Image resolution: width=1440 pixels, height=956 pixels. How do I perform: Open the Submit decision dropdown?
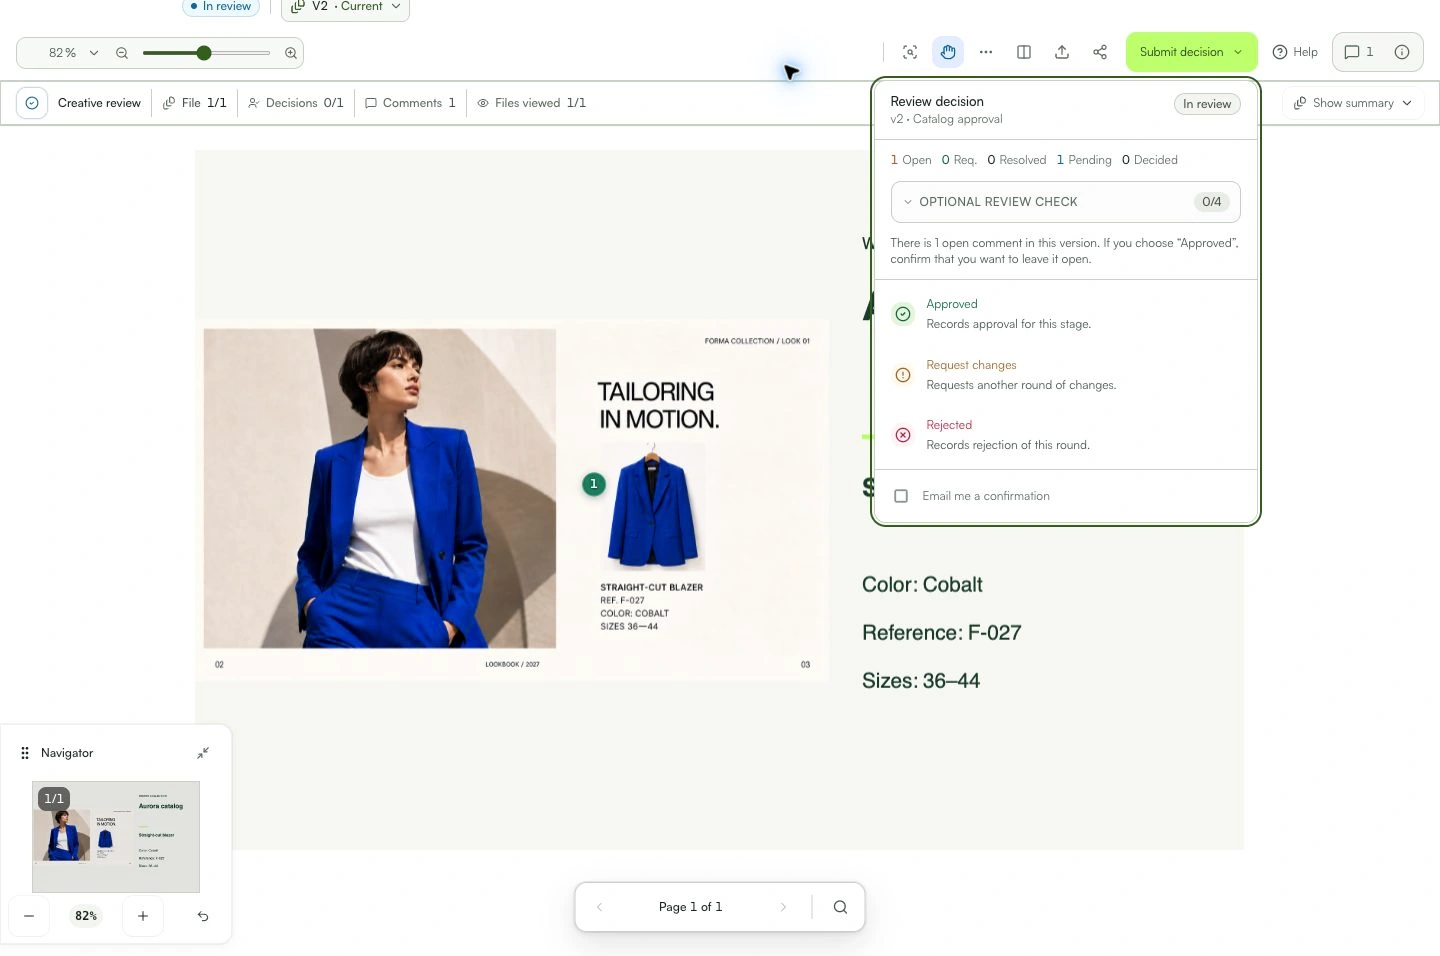(x=1191, y=52)
